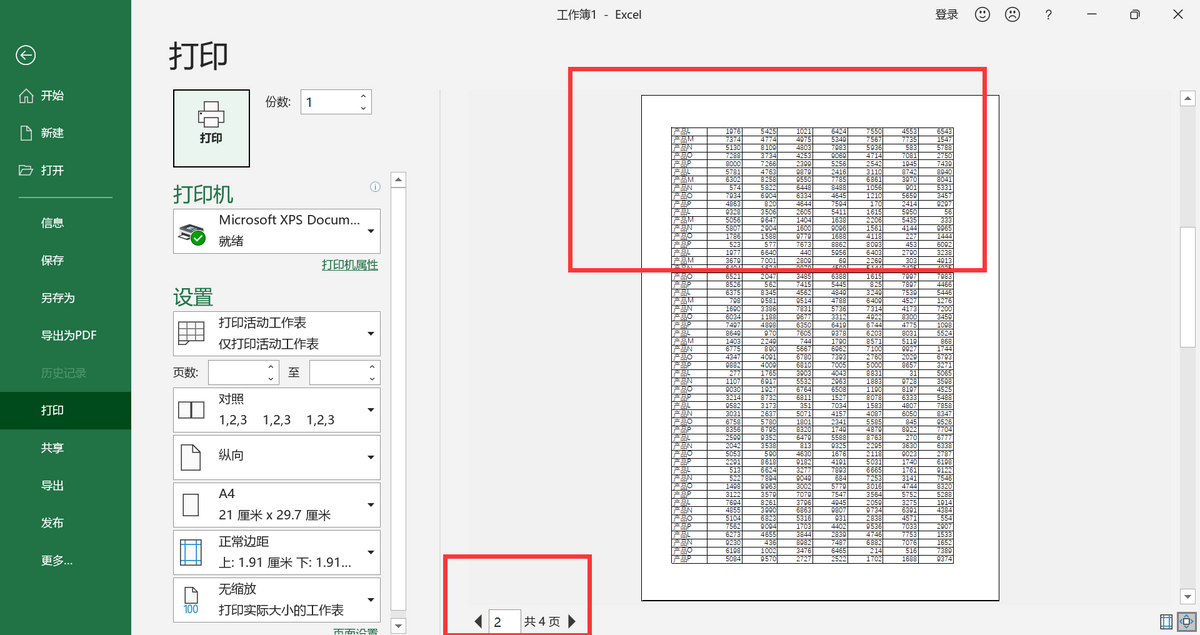Screen dimensions: 1200x635
Task: Click settings panel scroll down arrow
Action: 398,626
